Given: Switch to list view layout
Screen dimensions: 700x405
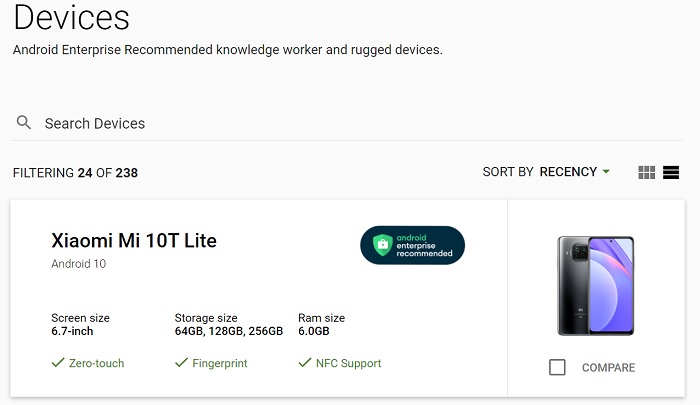Looking at the screenshot, I should click(671, 172).
